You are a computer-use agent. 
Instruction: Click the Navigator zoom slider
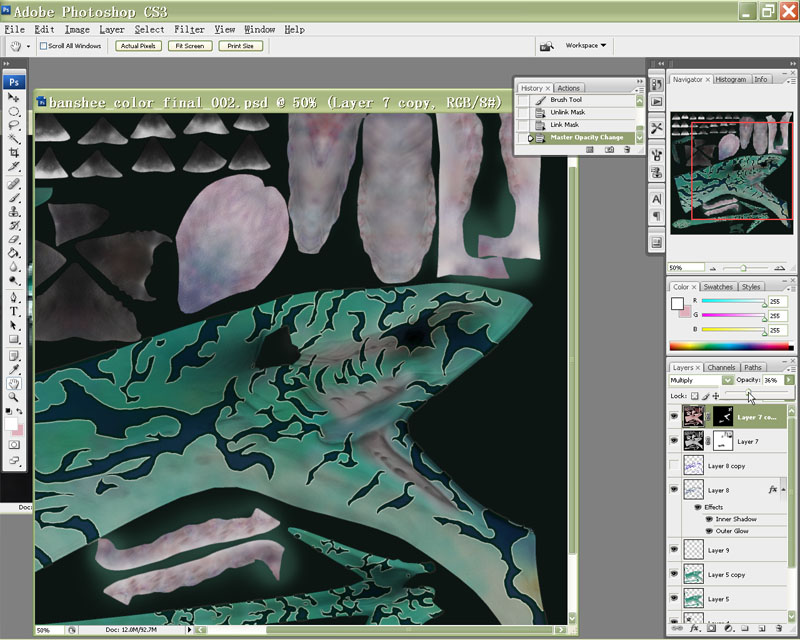tap(743, 267)
